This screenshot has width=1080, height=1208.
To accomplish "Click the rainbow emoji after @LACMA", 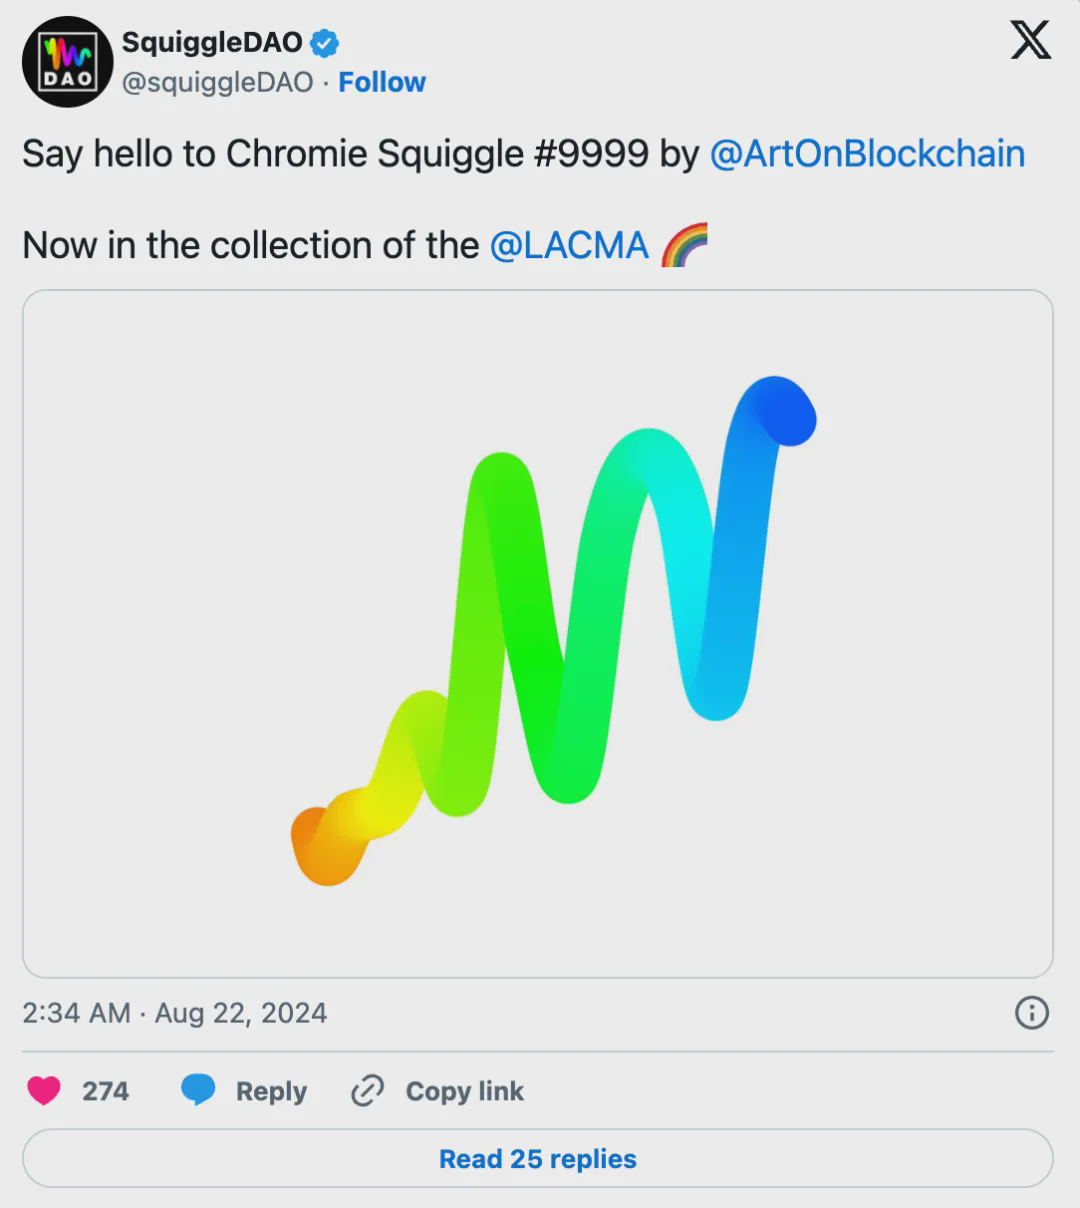I will 685,245.
